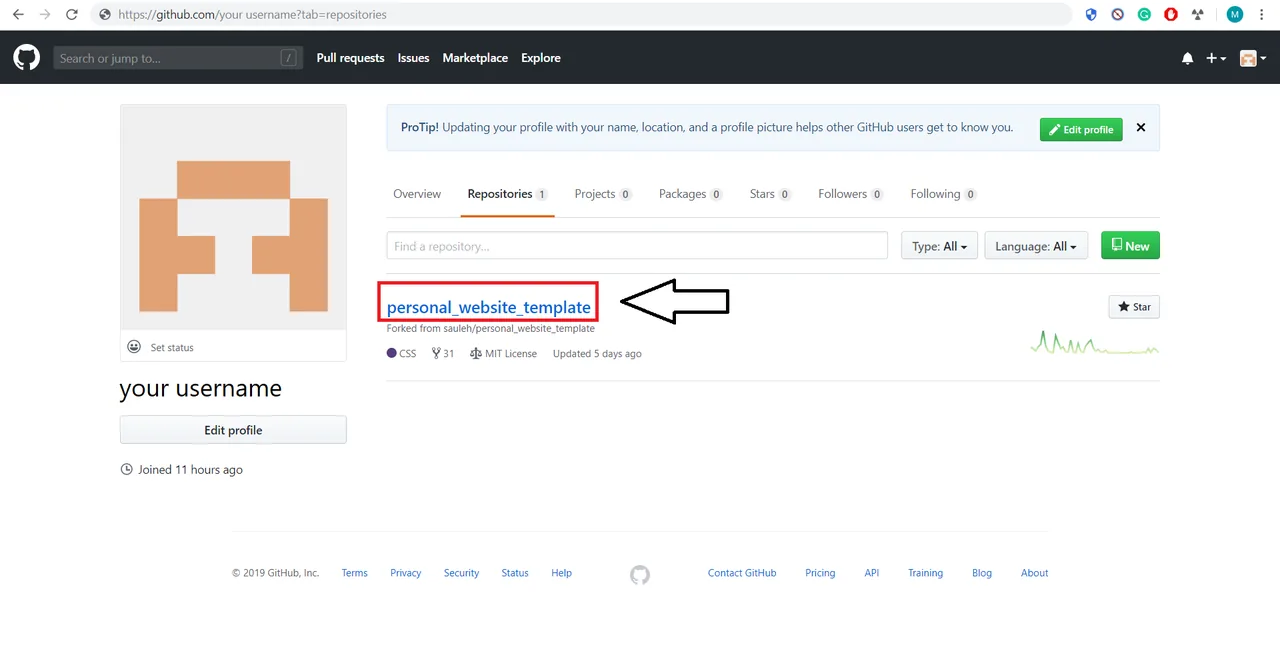This screenshot has width=1280, height=657.
Task: Click the Privacy footer link
Action: click(x=406, y=573)
